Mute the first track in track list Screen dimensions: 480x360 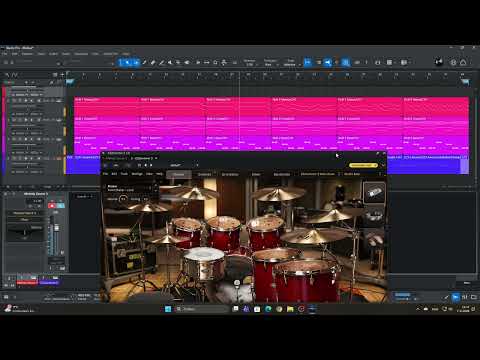point(14,100)
